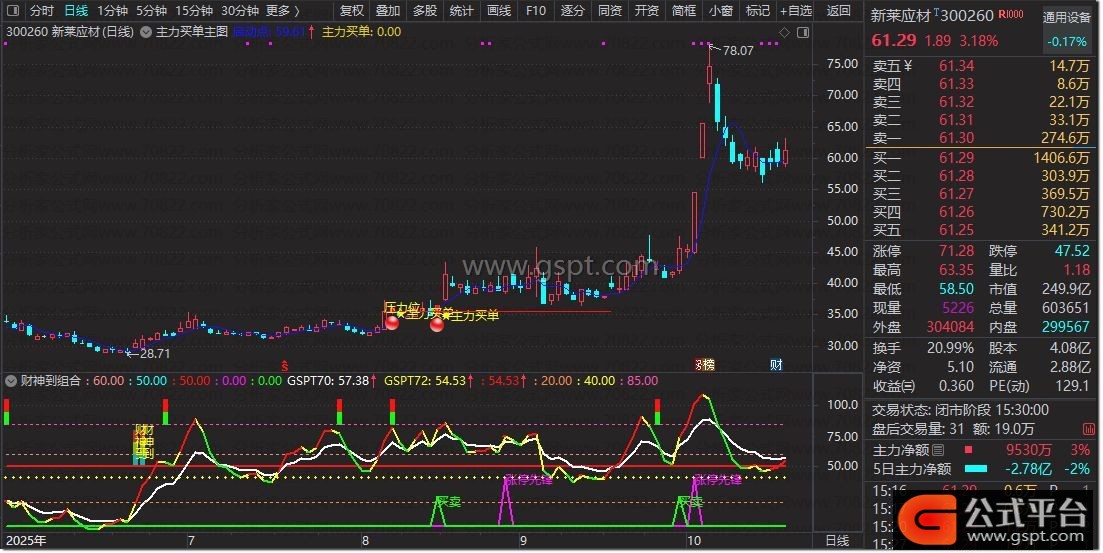Click the 榜 marker on the chart
Viewport: 1103px width, 553px height.
(x=704, y=365)
